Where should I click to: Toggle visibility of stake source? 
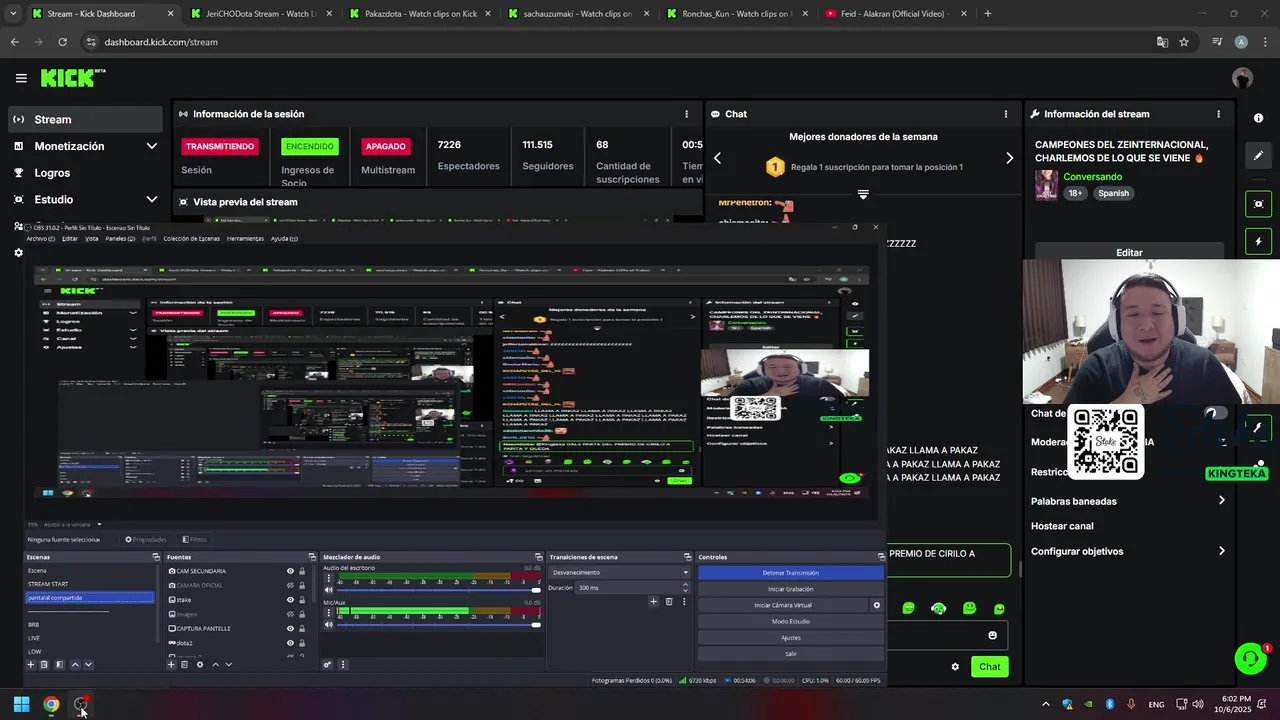tap(290, 600)
